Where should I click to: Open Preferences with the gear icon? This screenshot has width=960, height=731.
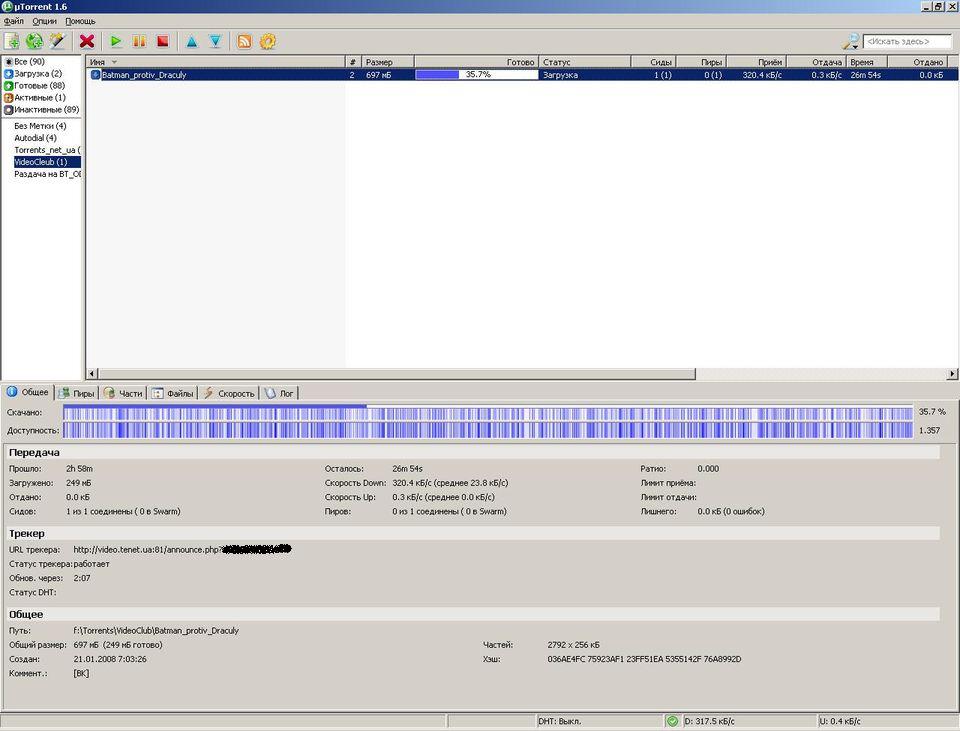pyautogui.click(x=267, y=41)
